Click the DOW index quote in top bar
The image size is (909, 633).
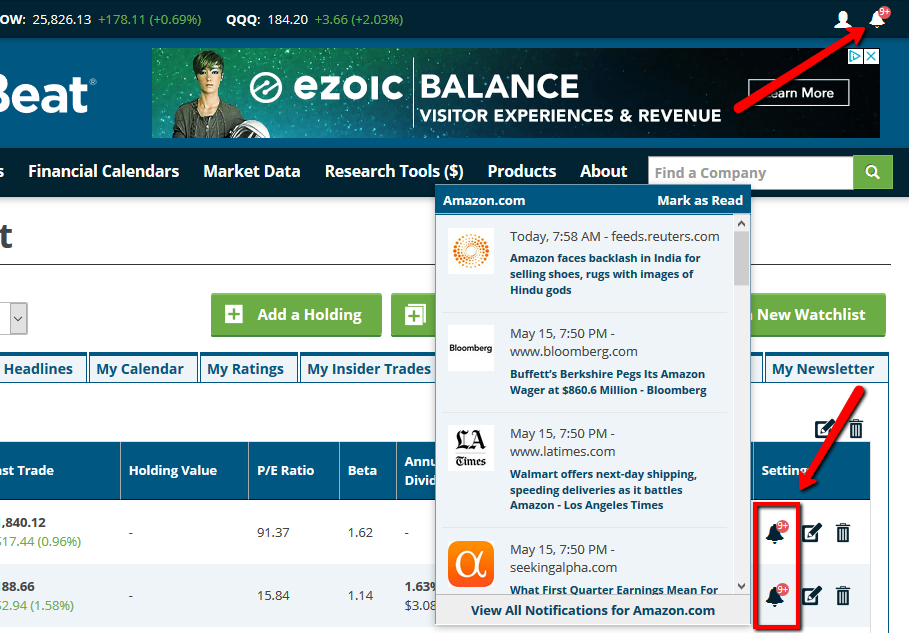click(x=101, y=19)
